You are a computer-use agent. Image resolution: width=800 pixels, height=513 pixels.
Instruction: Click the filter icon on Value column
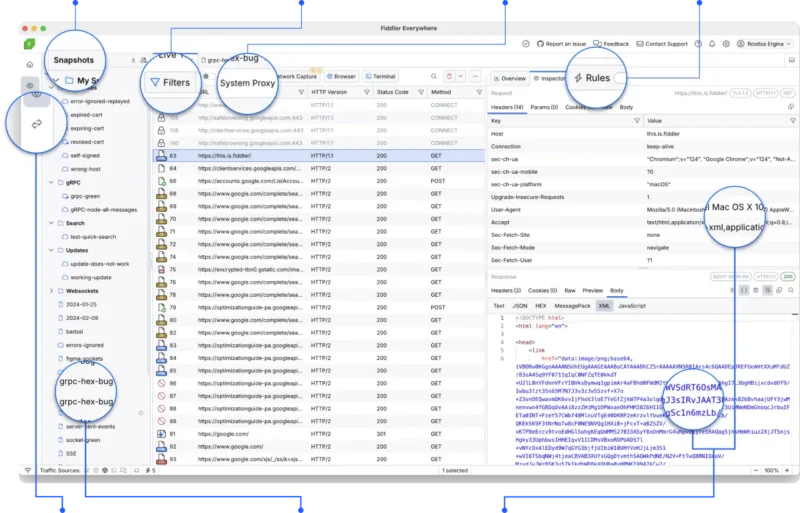(793, 121)
